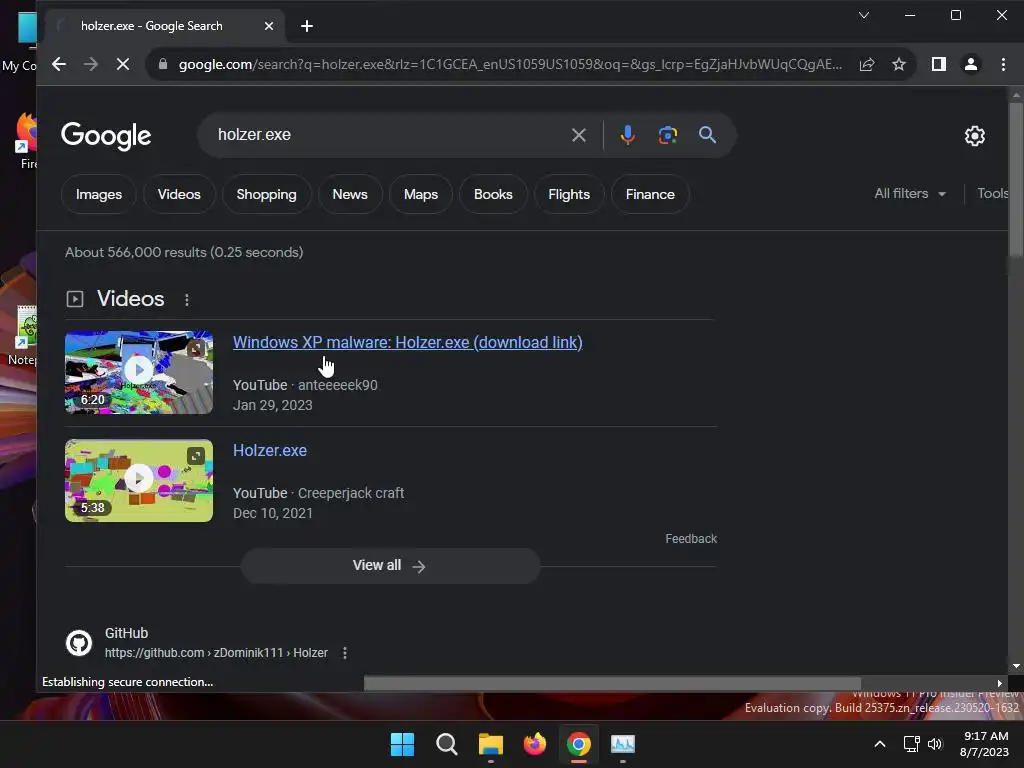Click the magnifier search button
Viewport: 1024px width, 768px height.
click(x=707, y=135)
